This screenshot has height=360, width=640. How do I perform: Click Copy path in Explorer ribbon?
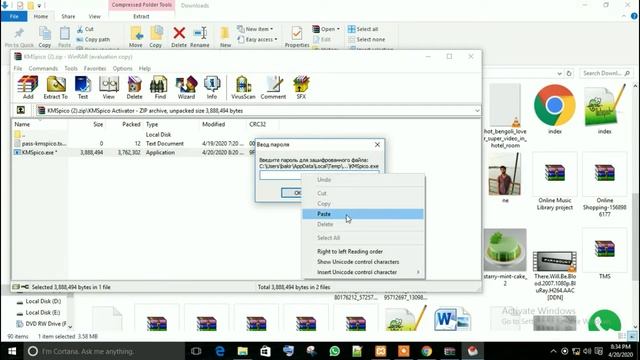click(93, 40)
